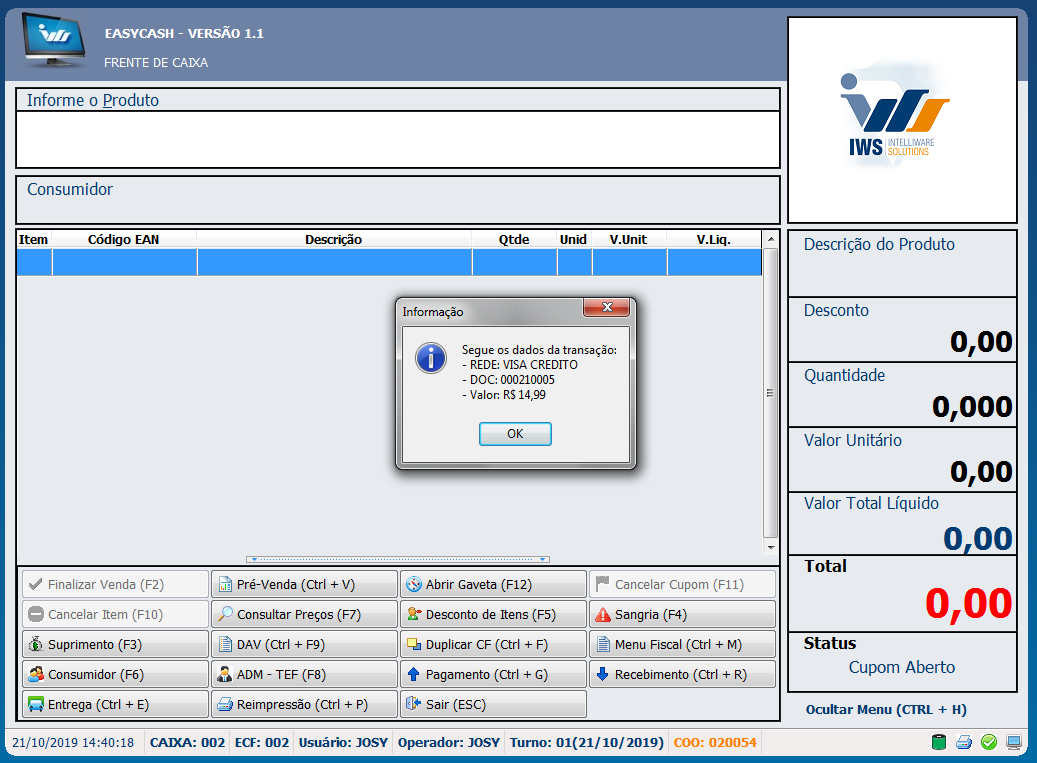Collapse panel using the dotted splitter handle
The height and width of the screenshot is (763, 1037).
coord(397,559)
